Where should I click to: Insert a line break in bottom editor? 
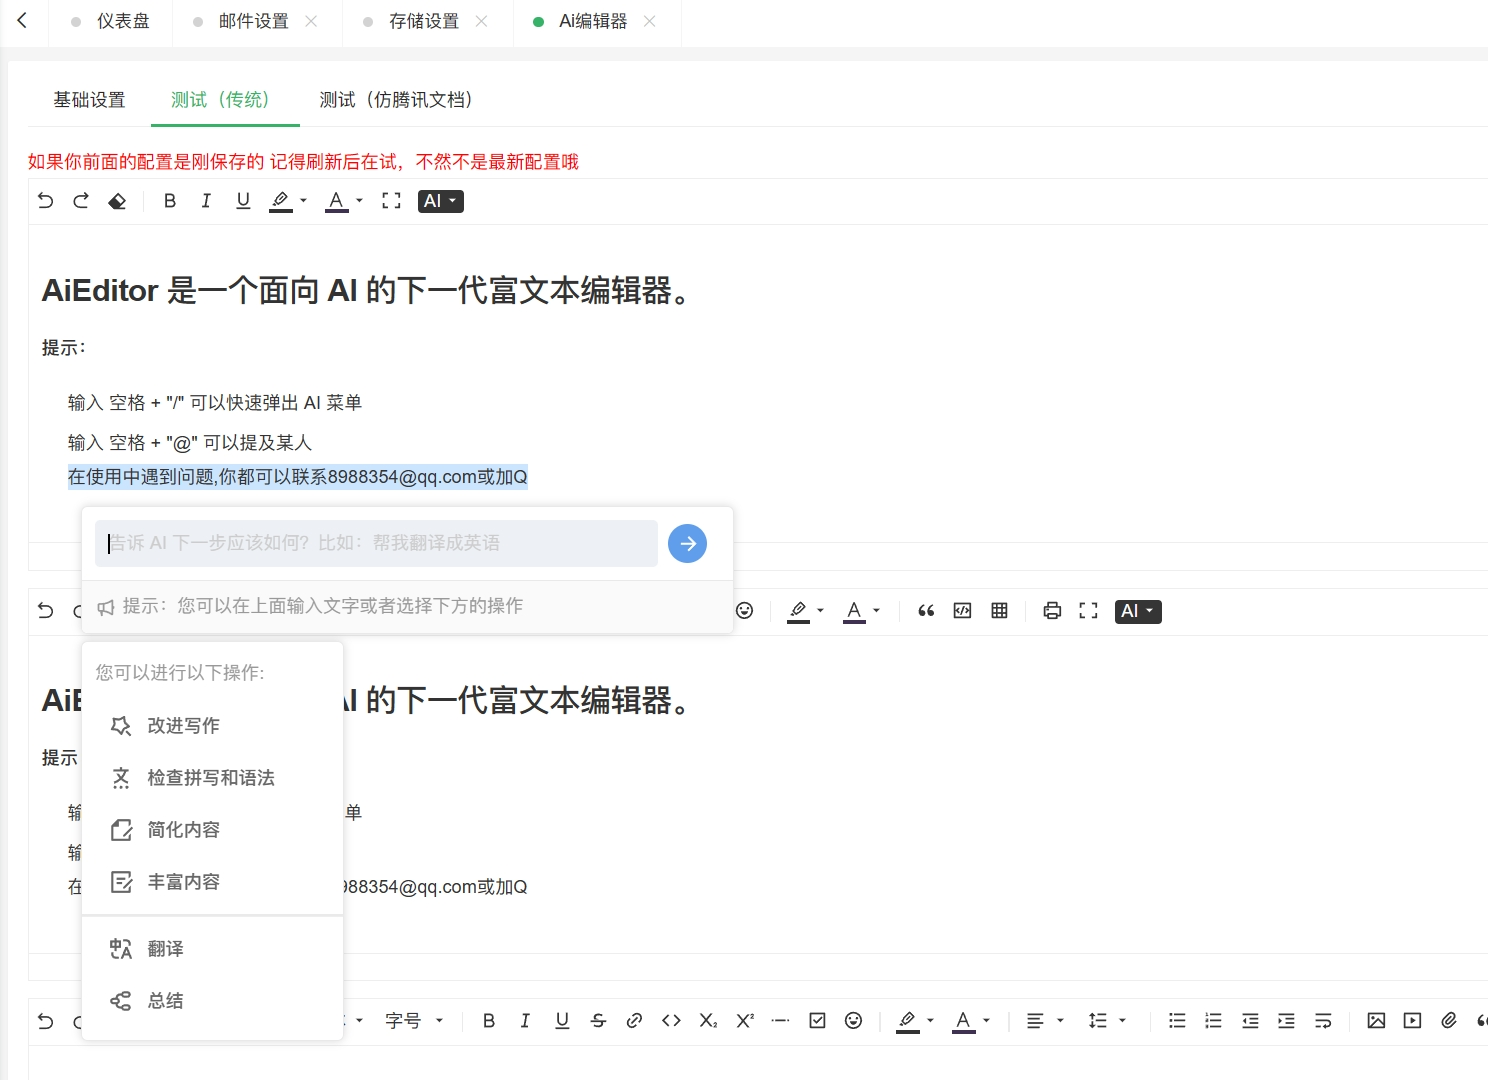(1323, 1021)
